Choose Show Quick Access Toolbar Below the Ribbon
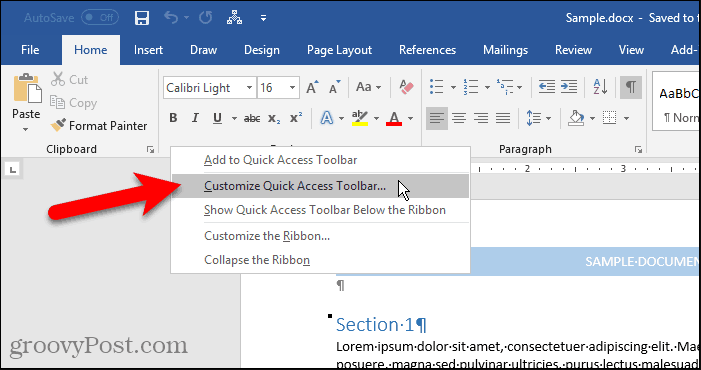 [x=320, y=210]
